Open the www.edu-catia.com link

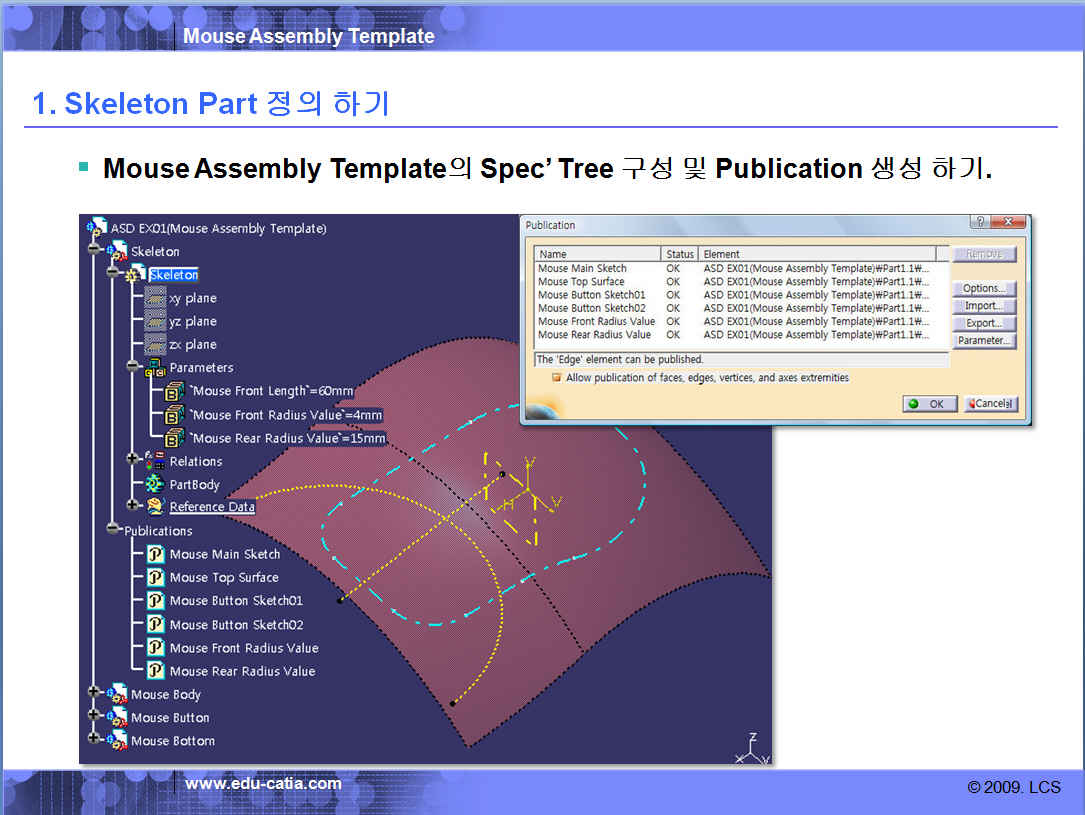[x=264, y=783]
